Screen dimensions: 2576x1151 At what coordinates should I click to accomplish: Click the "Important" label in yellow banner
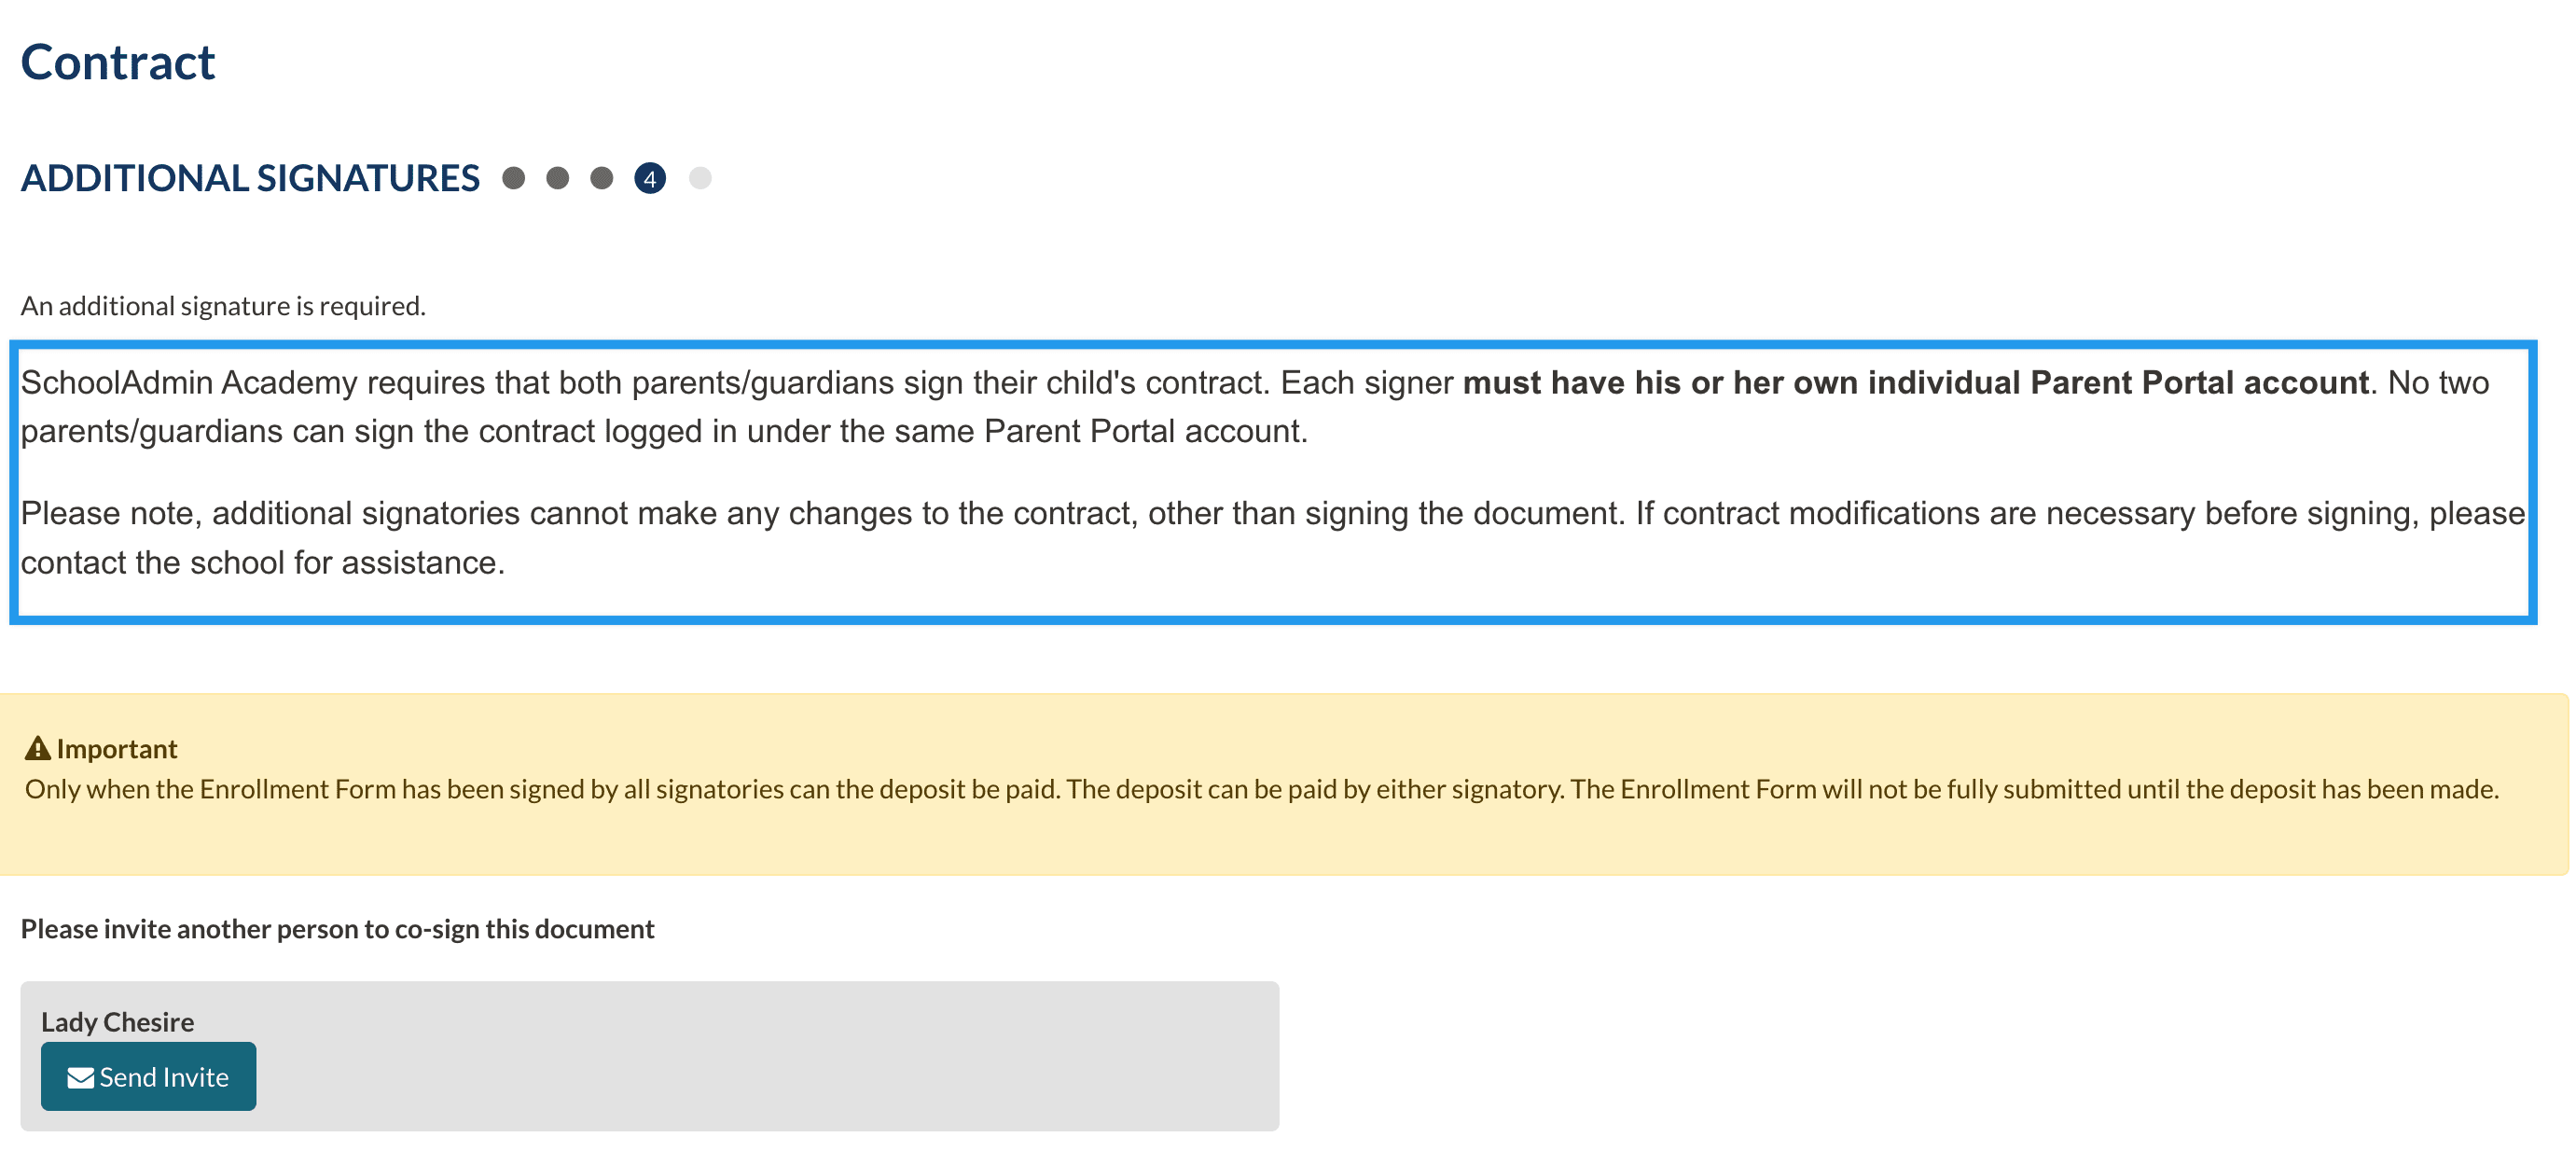coord(116,749)
